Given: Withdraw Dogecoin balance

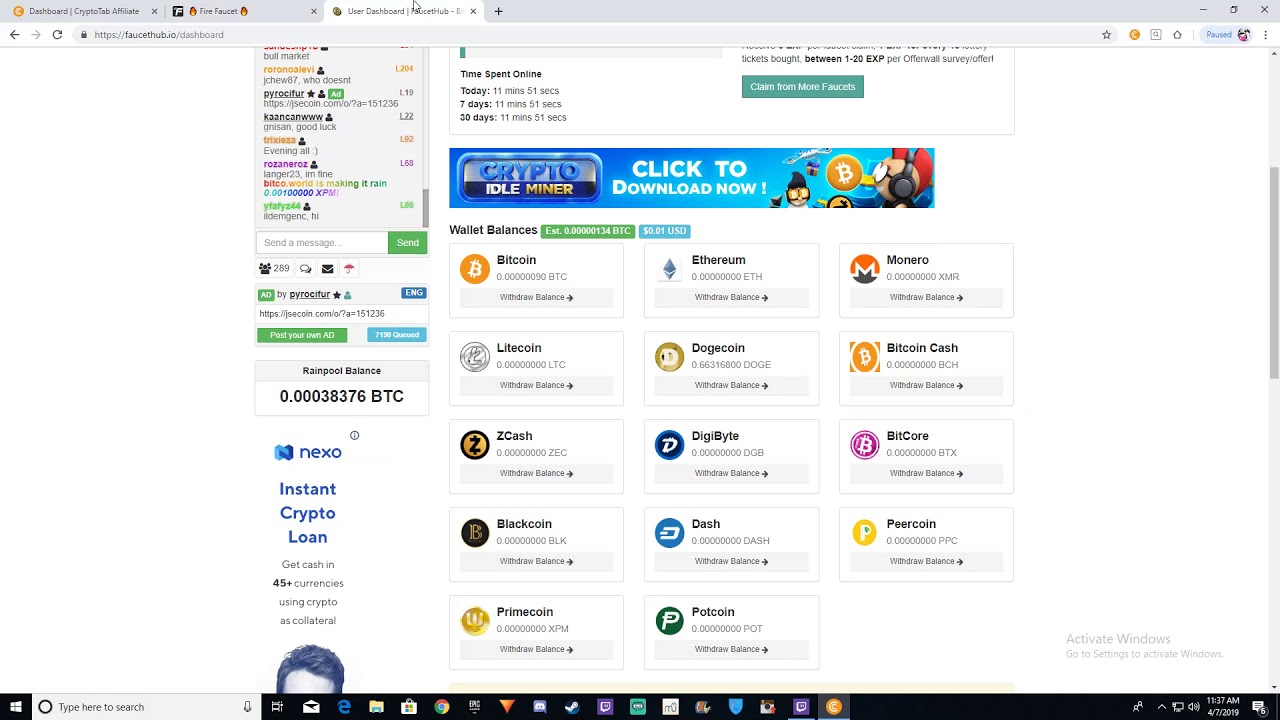Looking at the screenshot, I should [731, 385].
